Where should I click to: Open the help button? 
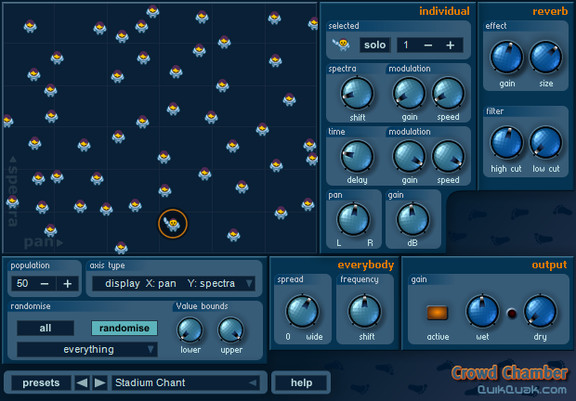pos(301,383)
